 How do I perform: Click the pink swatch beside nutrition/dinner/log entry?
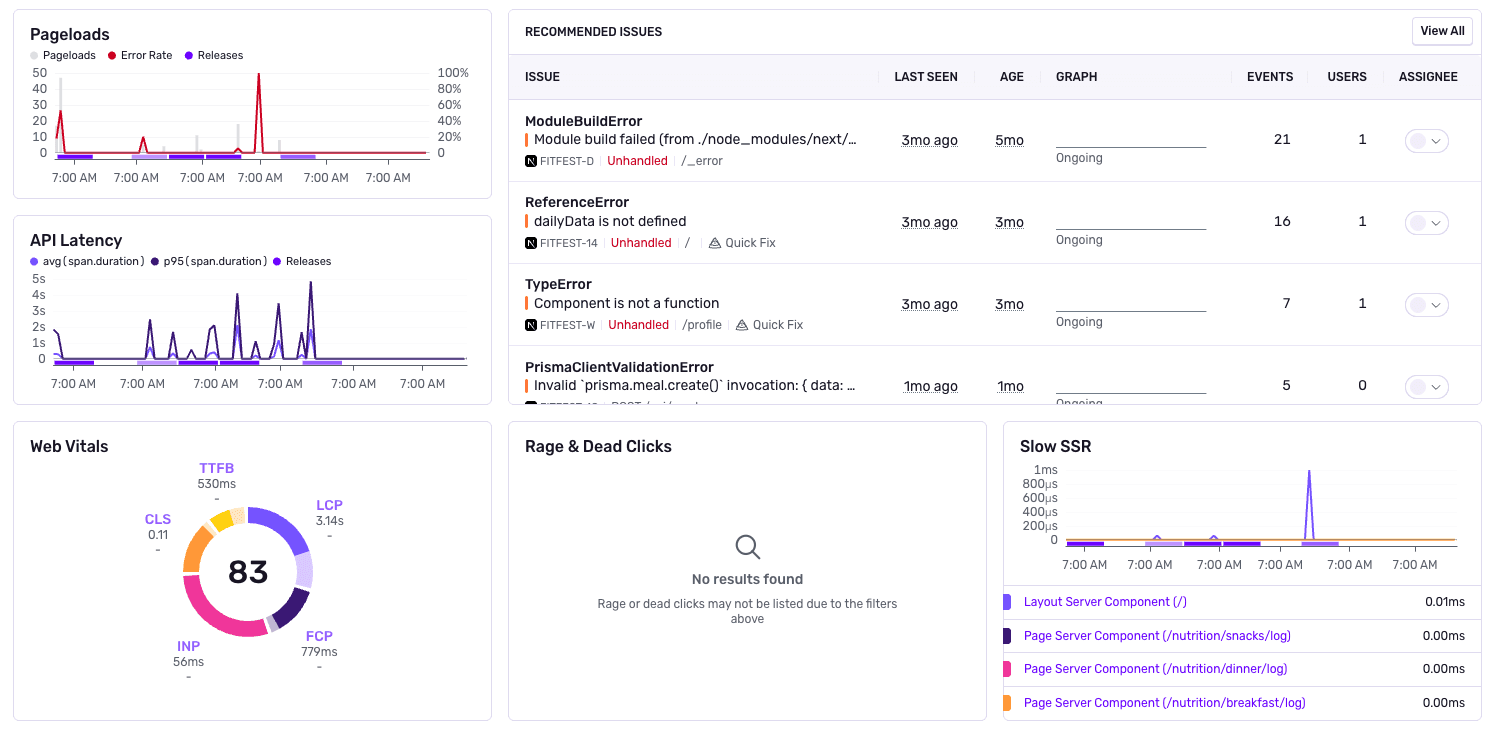(x=1008, y=668)
